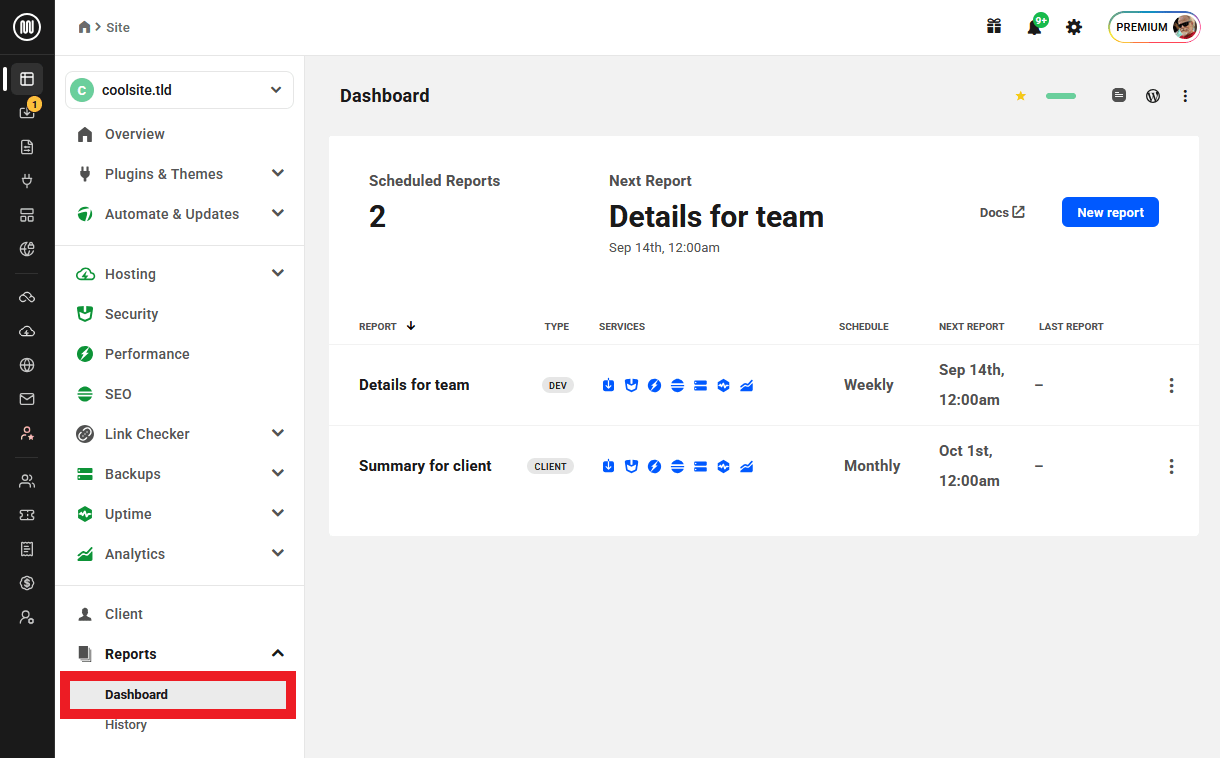This screenshot has height=758, width=1220.
Task: Expand the Backups chevron
Action: coord(278,473)
